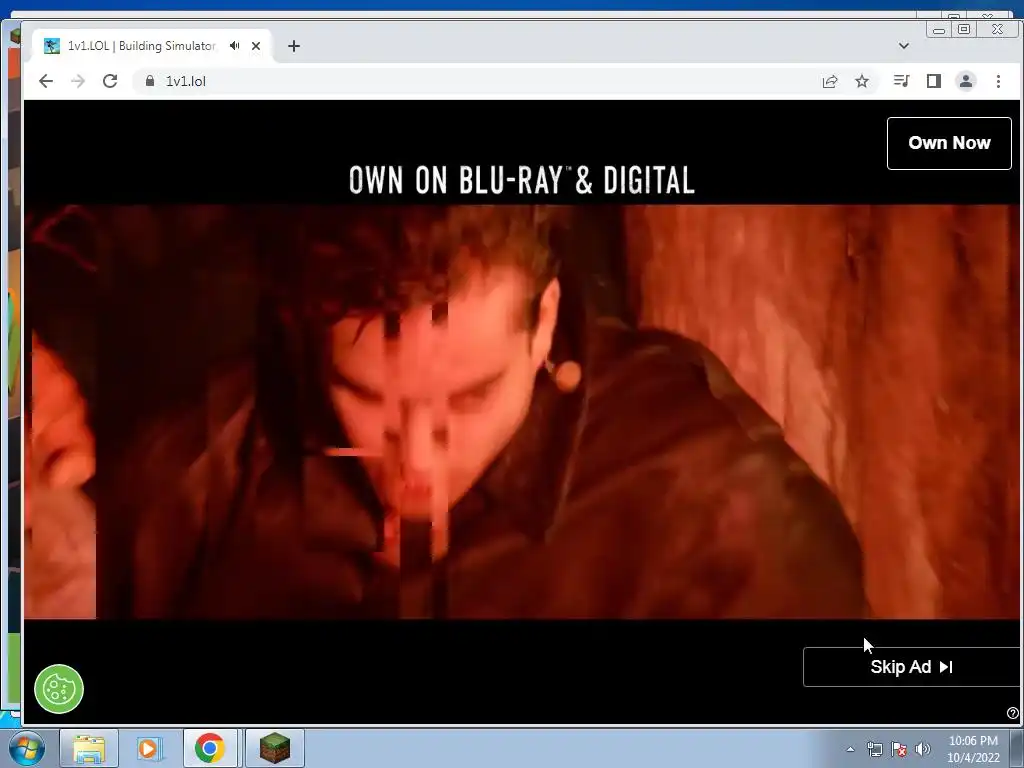Share this page icon

coord(829,81)
